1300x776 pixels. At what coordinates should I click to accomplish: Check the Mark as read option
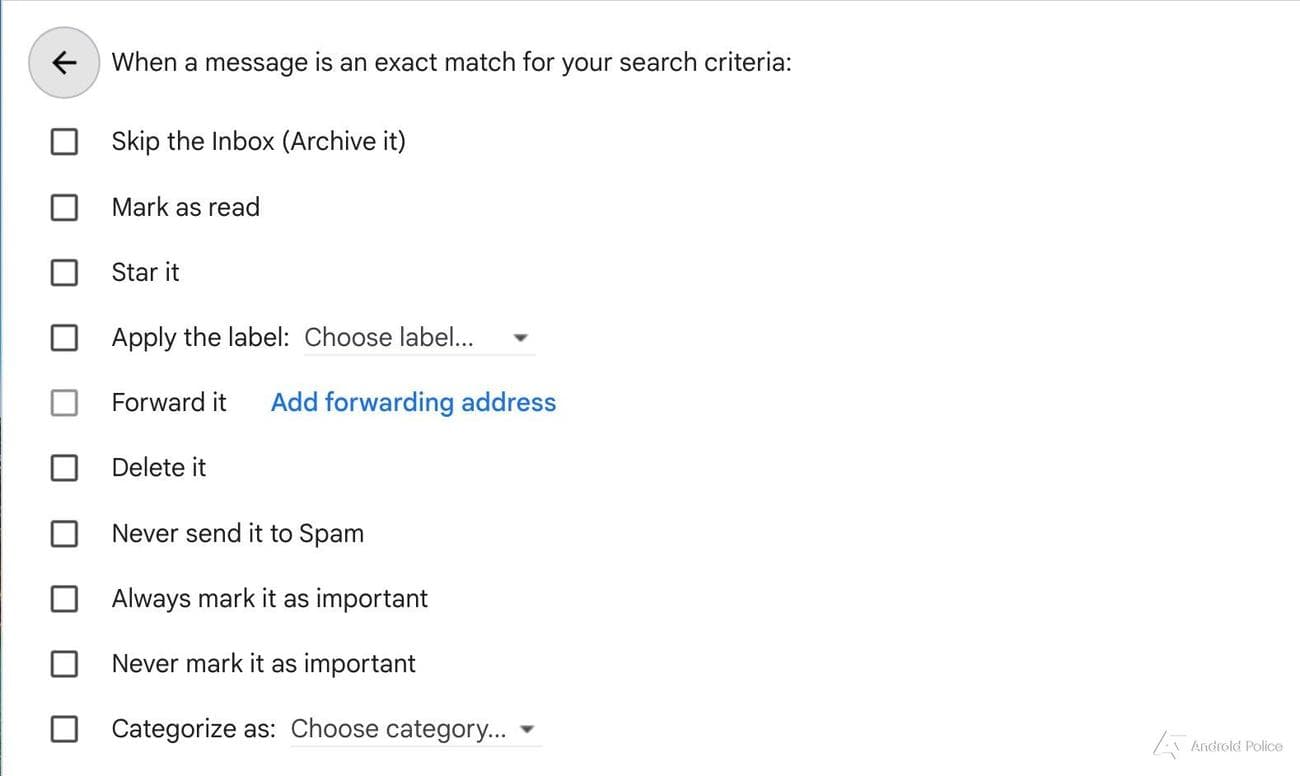[63, 207]
